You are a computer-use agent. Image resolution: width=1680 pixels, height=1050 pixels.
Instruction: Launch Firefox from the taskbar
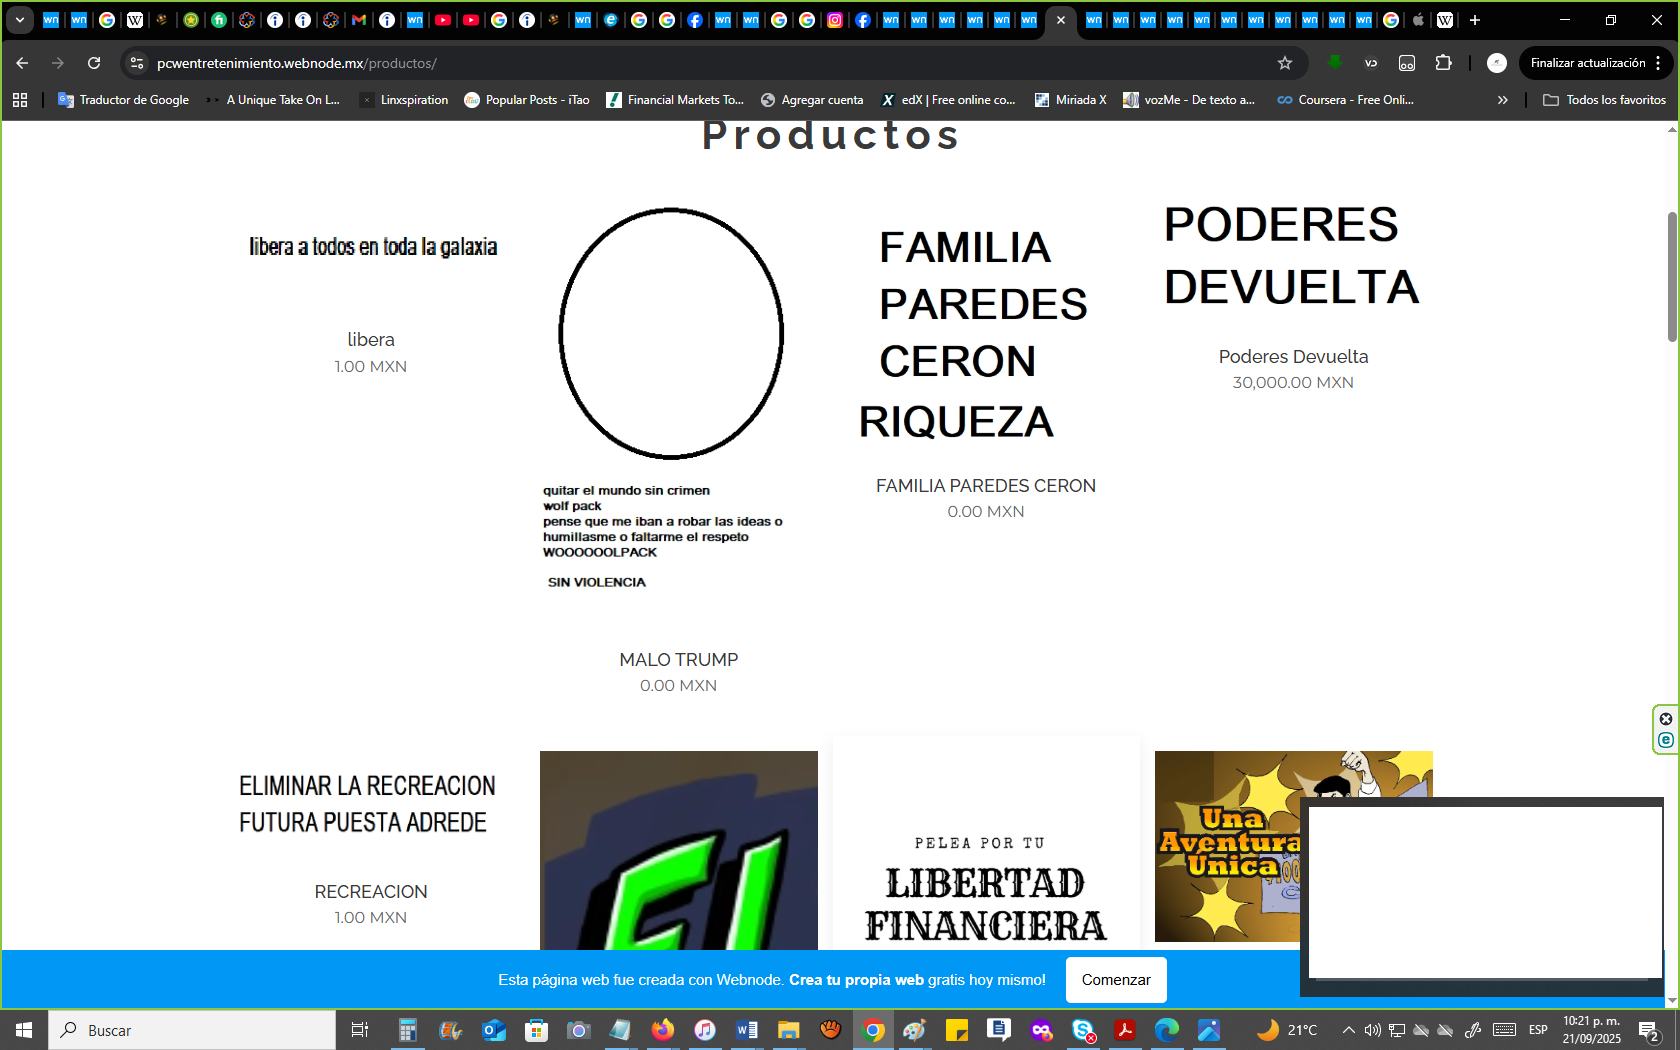tap(662, 1030)
